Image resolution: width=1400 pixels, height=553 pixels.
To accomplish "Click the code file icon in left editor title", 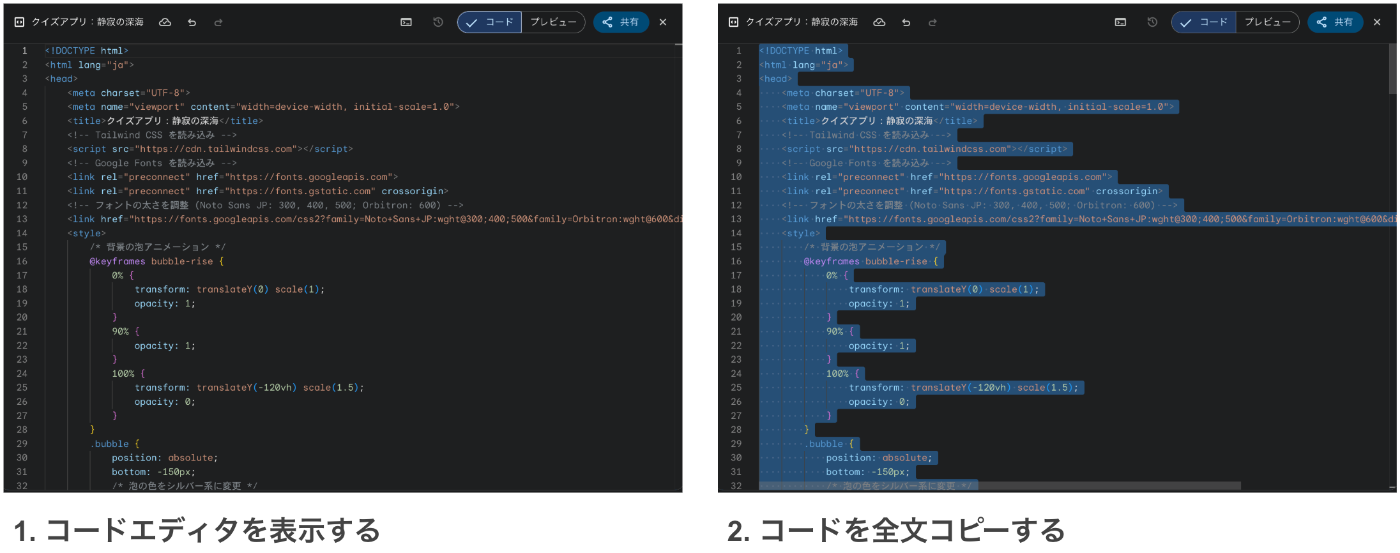I will (19, 22).
